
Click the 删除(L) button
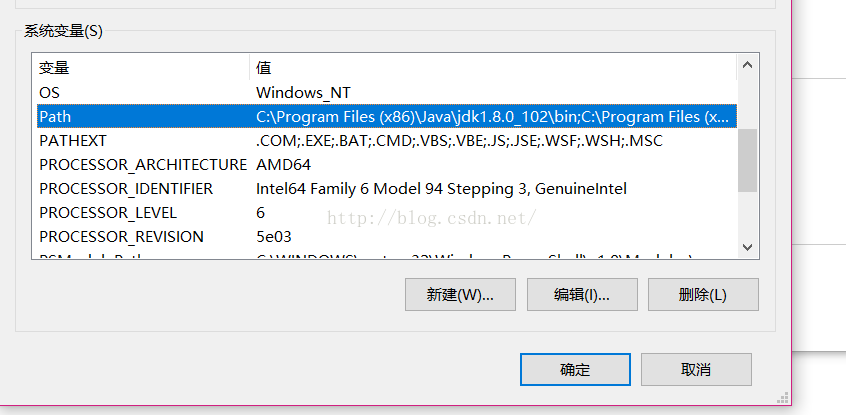703,295
